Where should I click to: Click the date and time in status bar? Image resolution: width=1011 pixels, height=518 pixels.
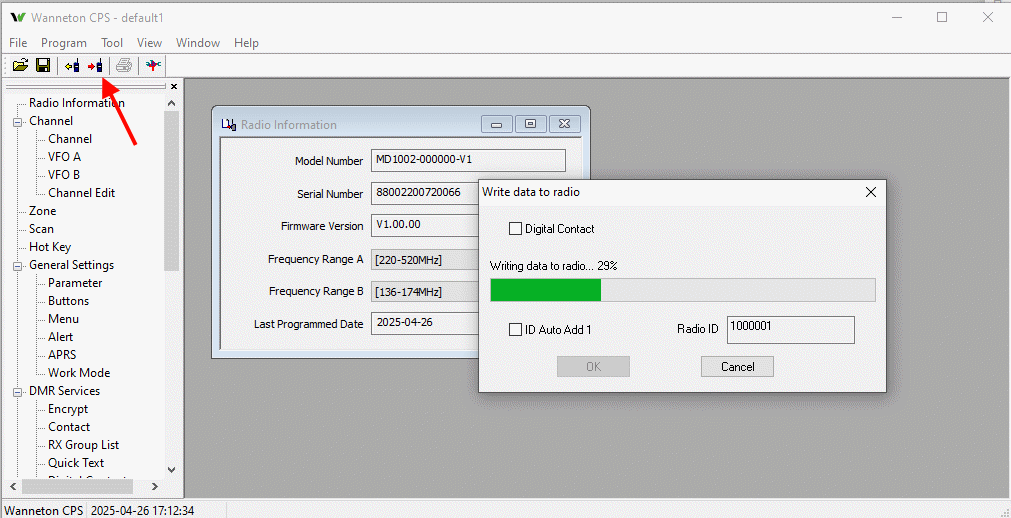pos(142,510)
